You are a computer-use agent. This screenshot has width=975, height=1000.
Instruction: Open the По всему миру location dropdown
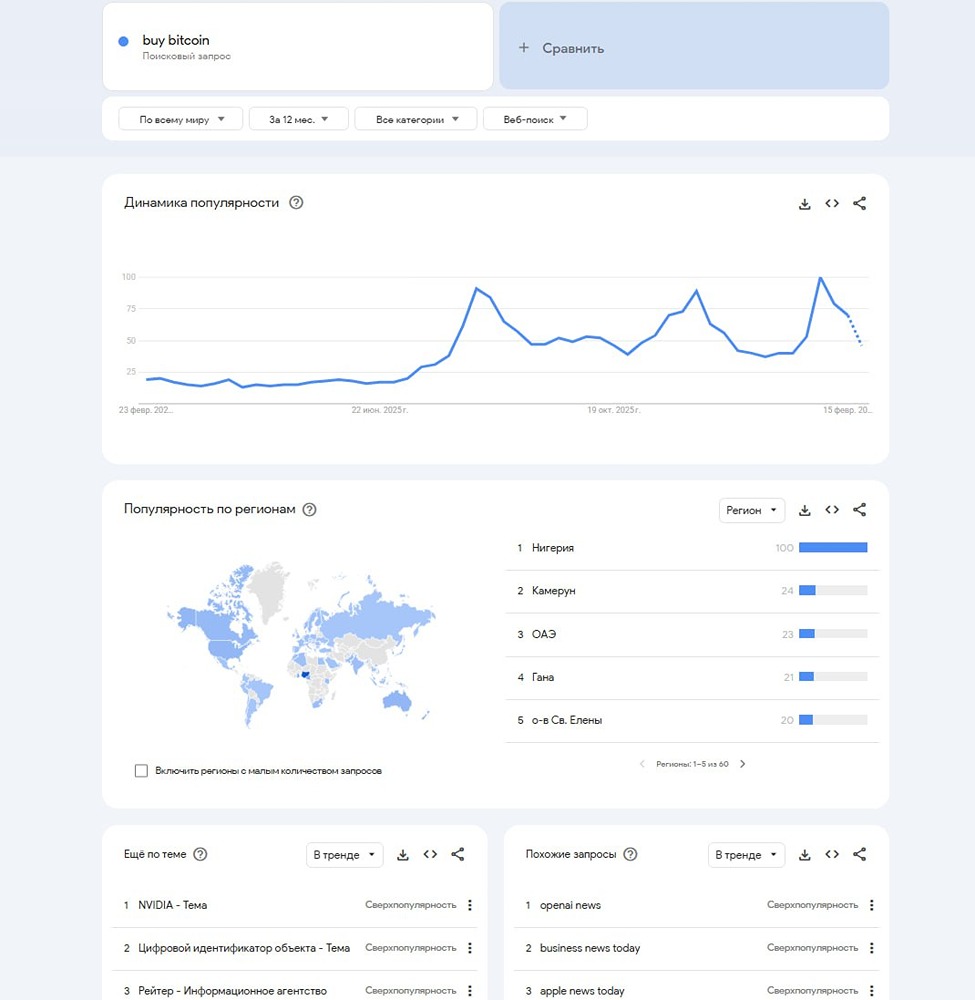coord(180,119)
